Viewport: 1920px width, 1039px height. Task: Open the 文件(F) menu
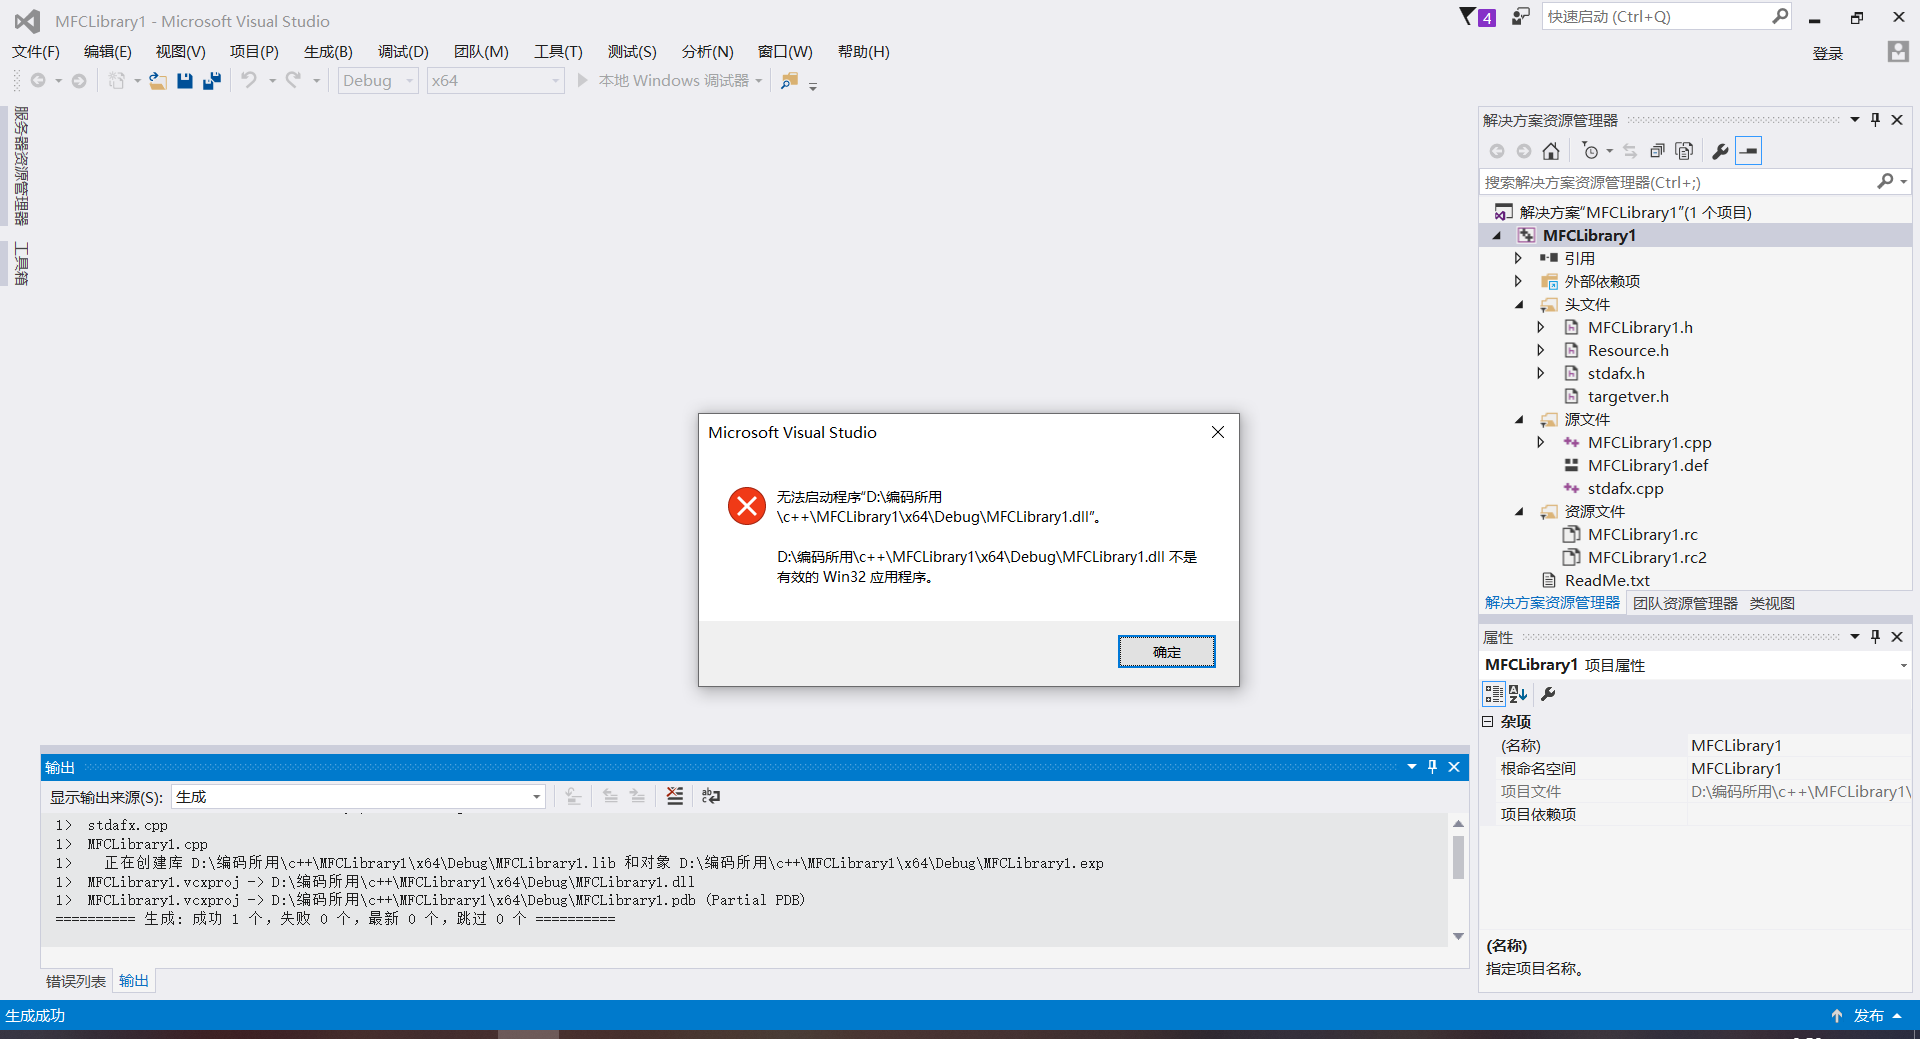pyautogui.click(x=36, y=51)
